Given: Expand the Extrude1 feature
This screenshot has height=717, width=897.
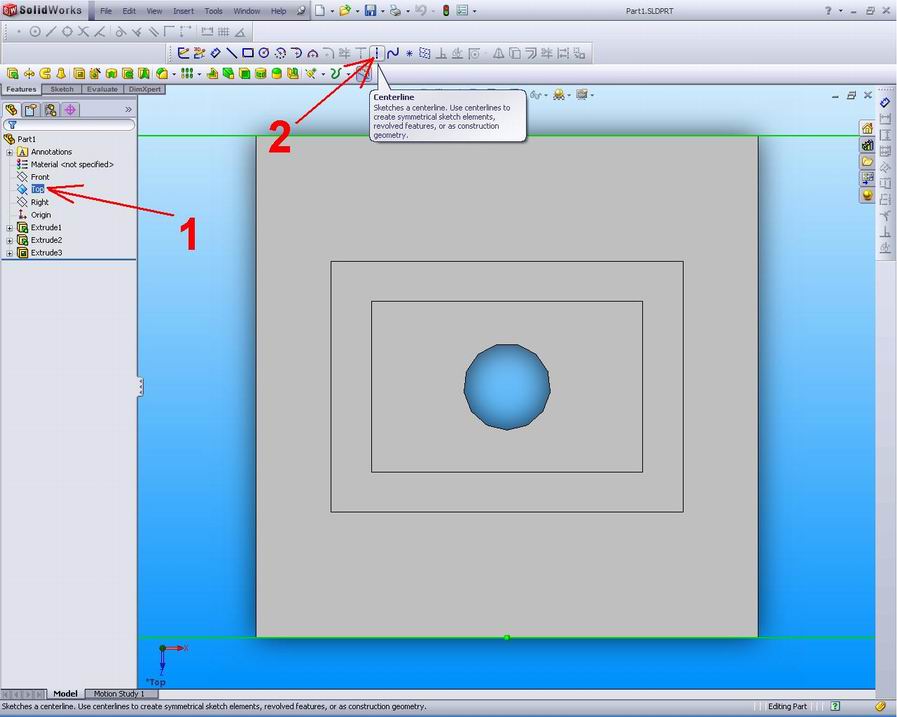Looking at the screenshot, I should (x=9, y=227).
